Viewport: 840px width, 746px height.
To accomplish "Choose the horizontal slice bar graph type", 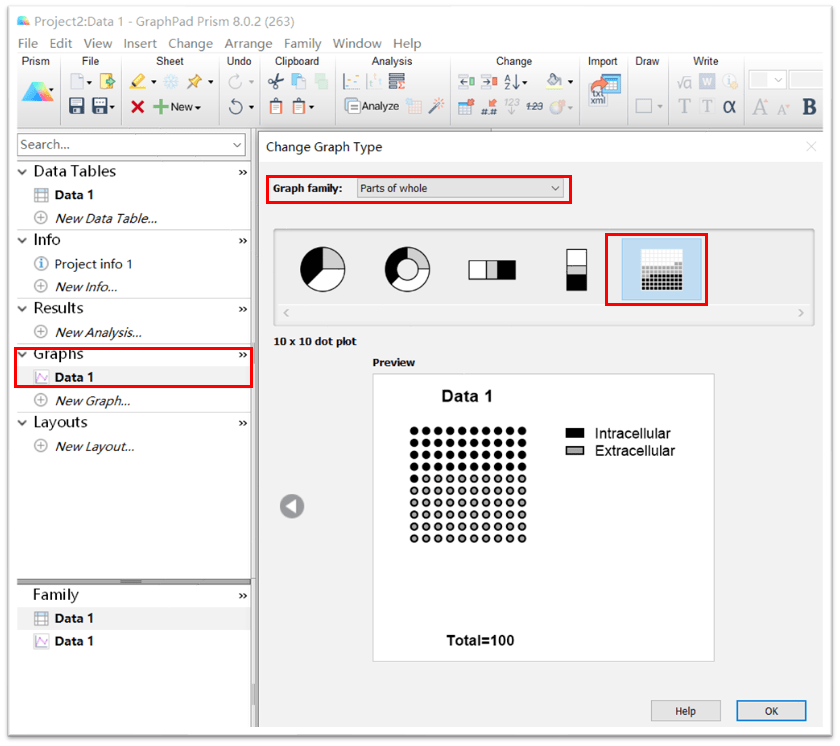I will click(x=492, y=270).
